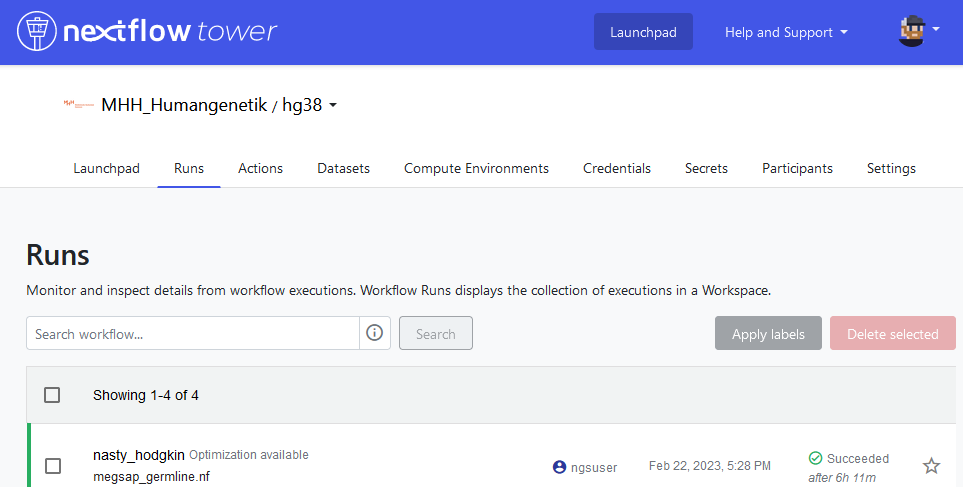This screenshot has width=963, height=487.
Task: Check the nasty_hodgkin run checkbox
Action: (53, 466)
